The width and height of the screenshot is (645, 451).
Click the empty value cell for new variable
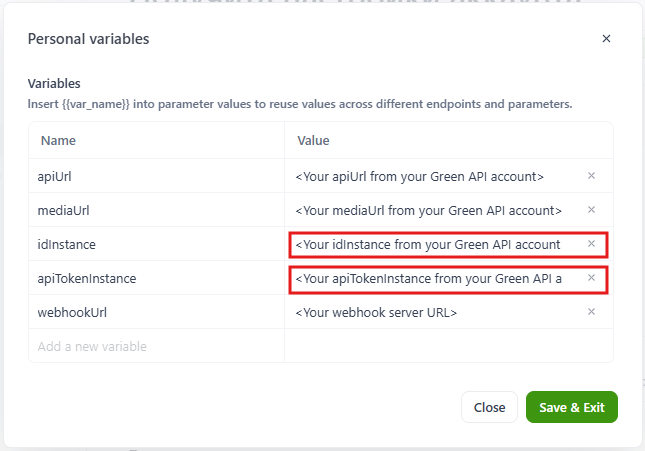point(448,346)
